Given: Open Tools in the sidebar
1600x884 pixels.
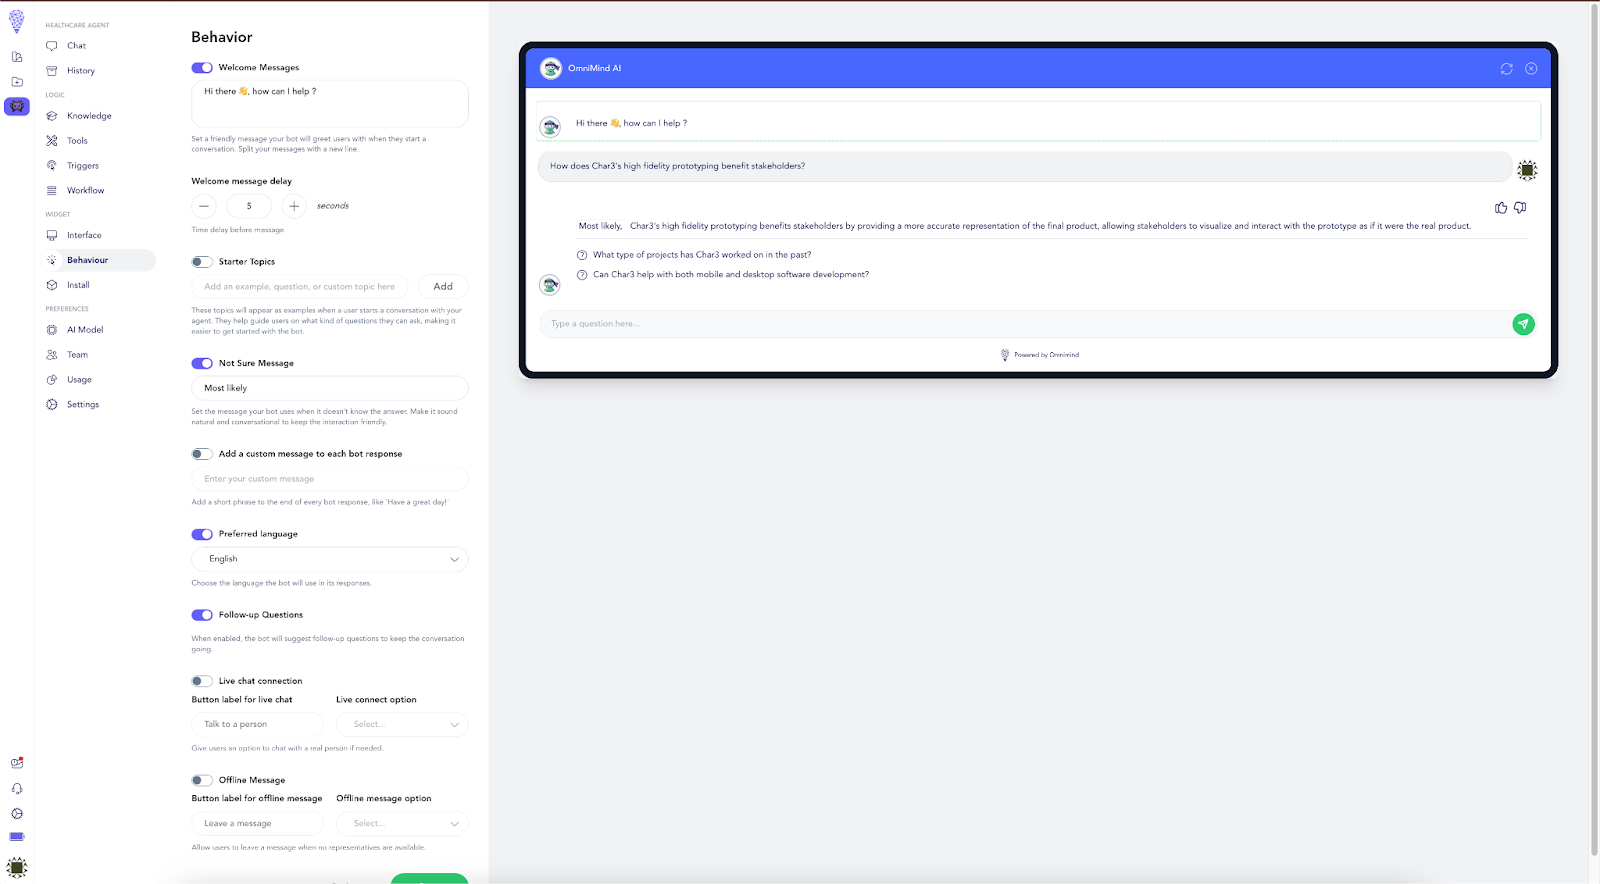Looking at the screenshot, I should click(x=77, y=141).
